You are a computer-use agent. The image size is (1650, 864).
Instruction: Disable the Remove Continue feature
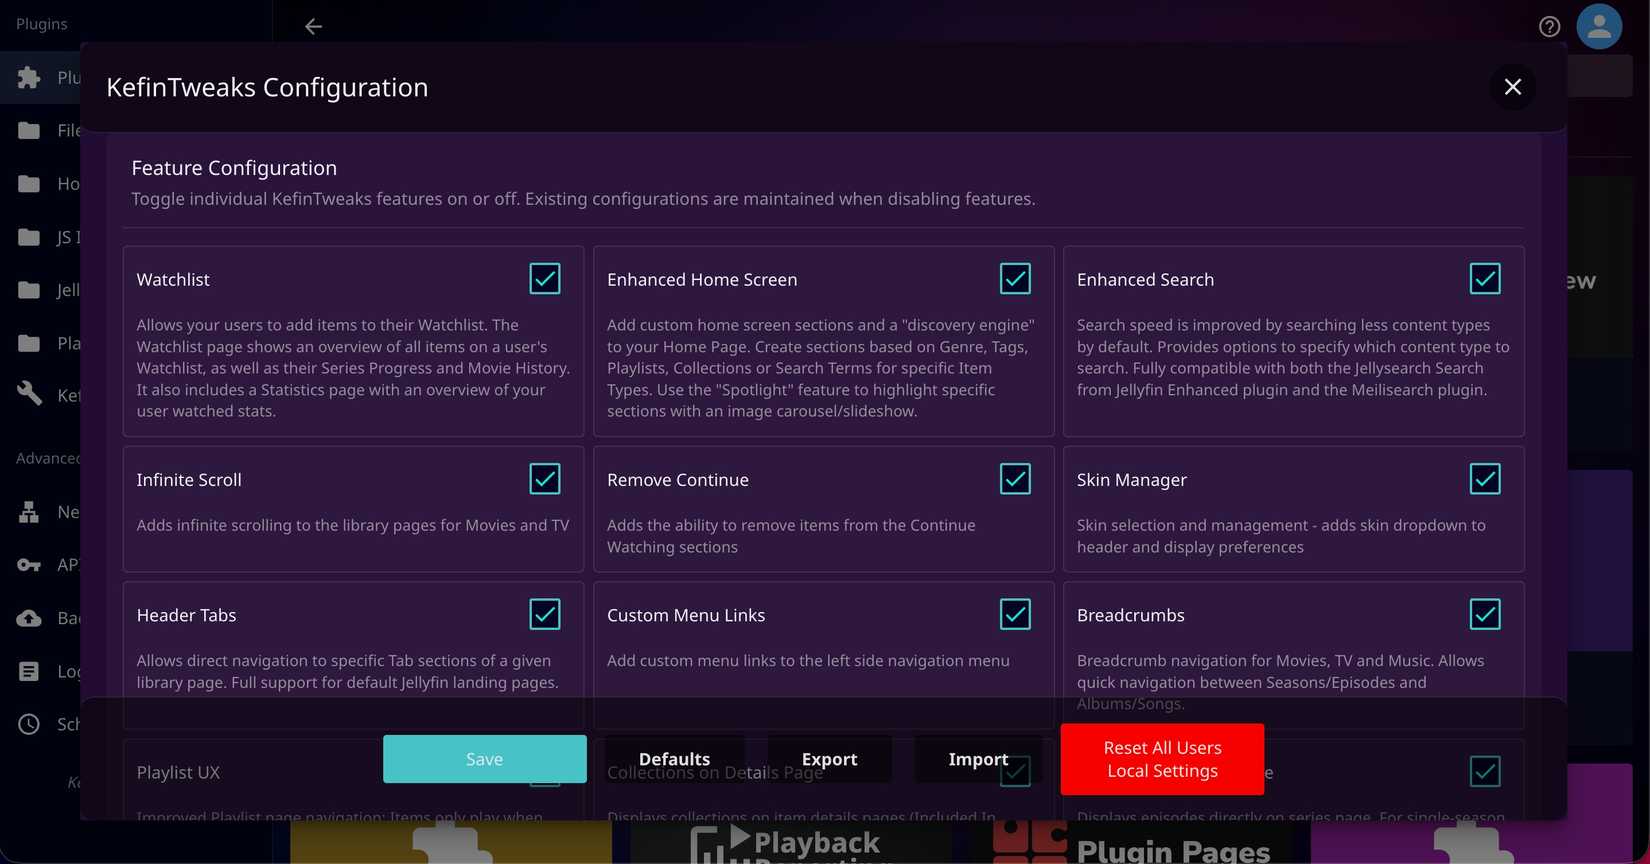(x=1015, y=479)
